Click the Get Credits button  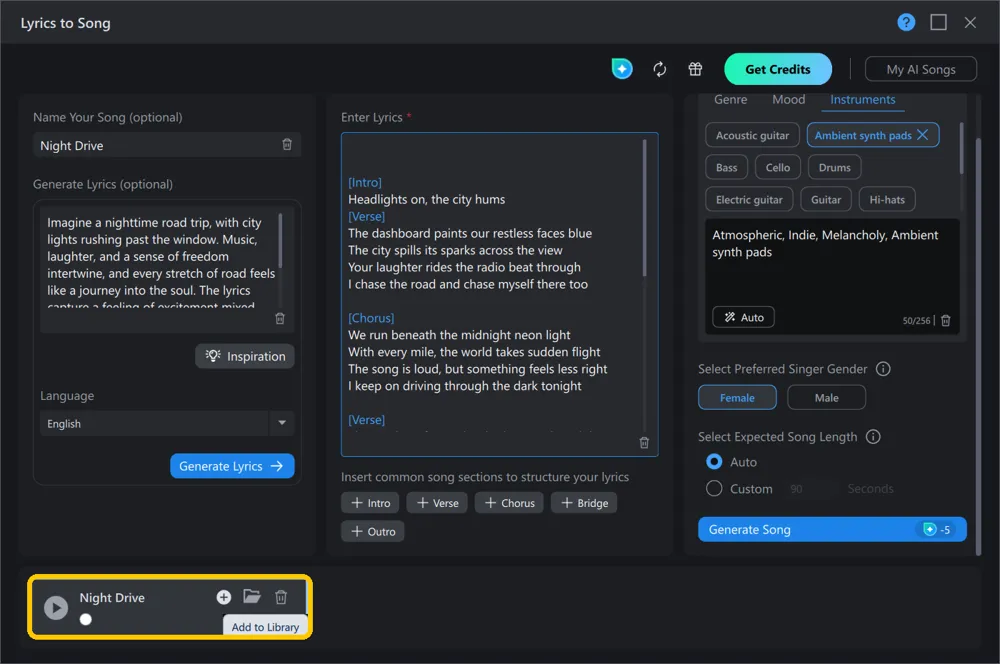click(x=777, y=69)
